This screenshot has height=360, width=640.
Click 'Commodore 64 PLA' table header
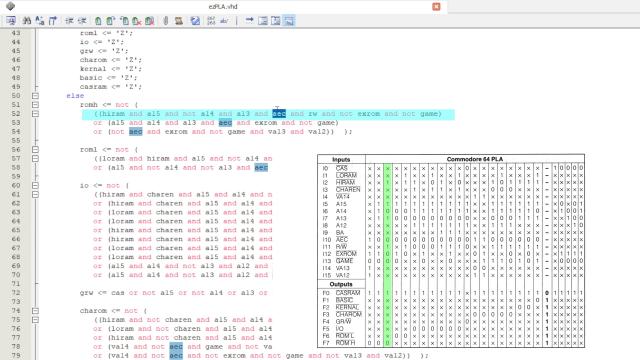pos(475,159)
